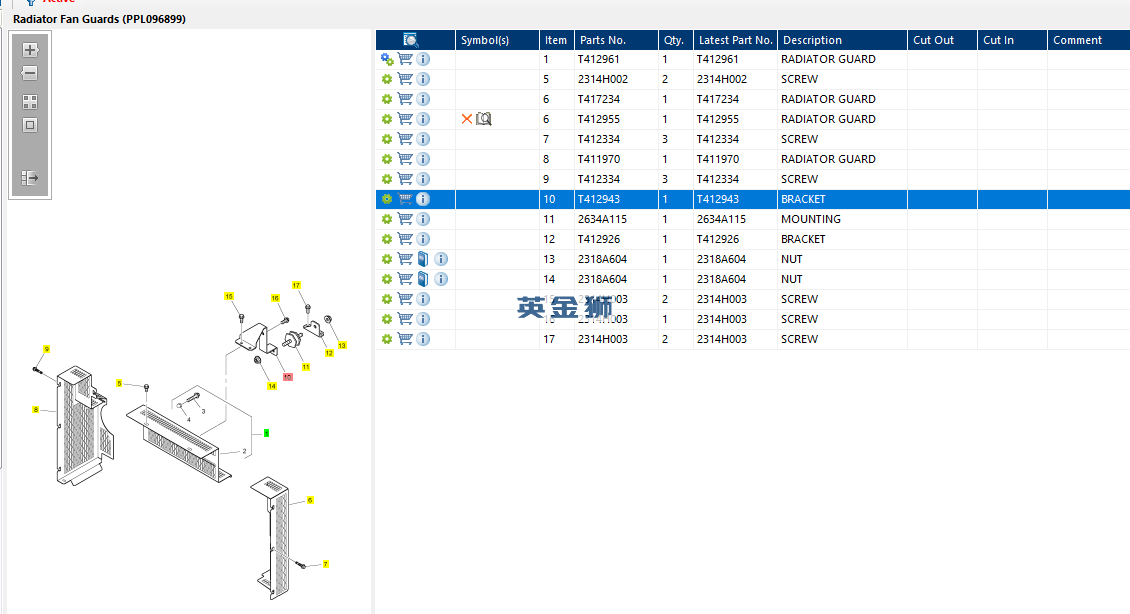
Task: Click the Latest Part No. column header
Action: coord(735,40)
